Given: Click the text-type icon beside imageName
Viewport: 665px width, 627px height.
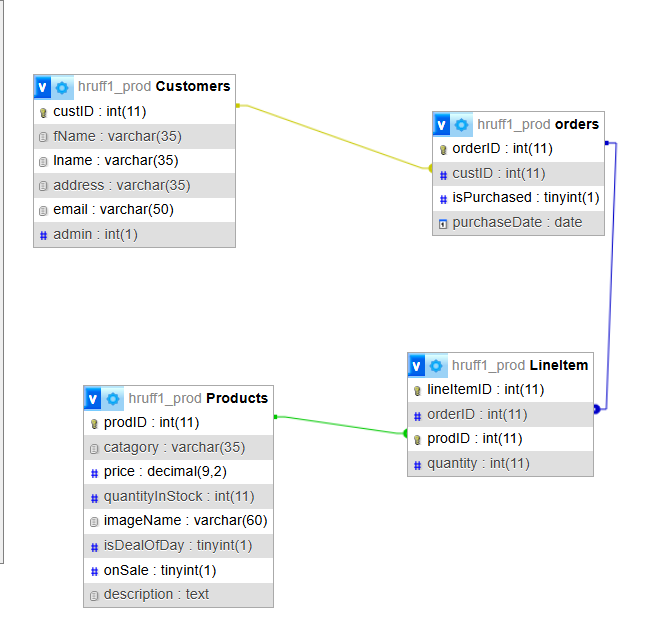Looking at the screenshot, I should pos(94,522).
